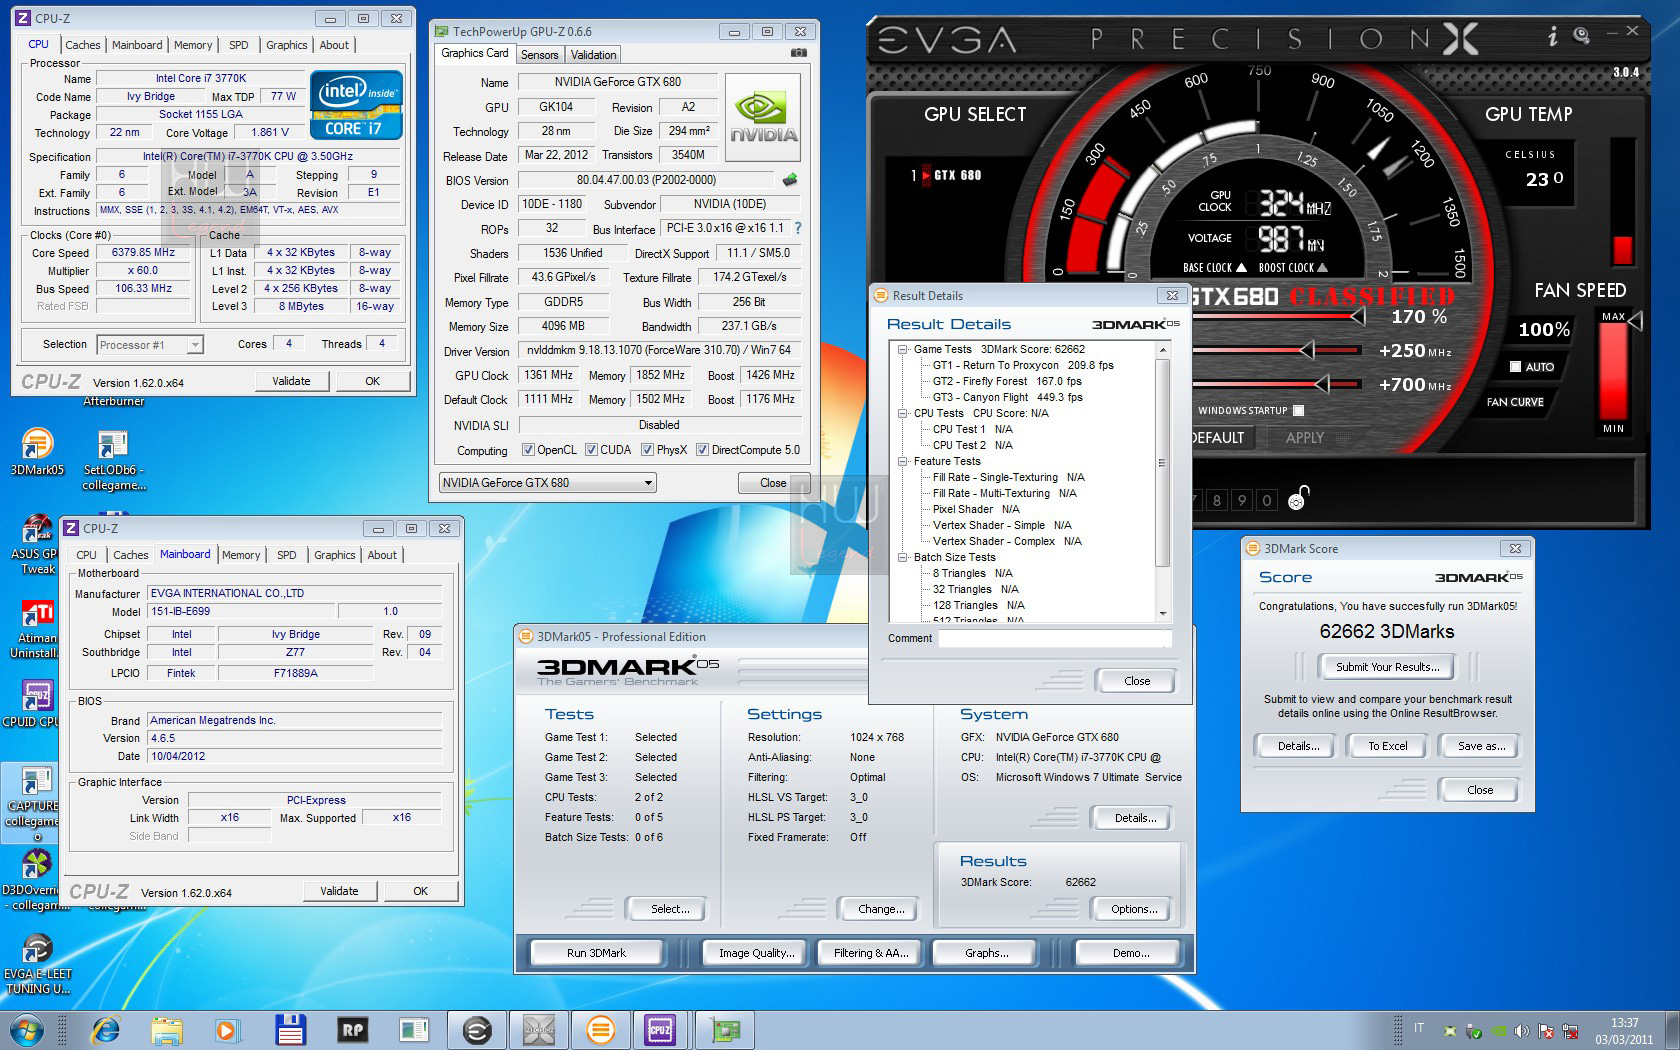Screen dimensions: 1680x1050
Task: Collapse the Game Tests tree node
Action: (x=902, y=349)
